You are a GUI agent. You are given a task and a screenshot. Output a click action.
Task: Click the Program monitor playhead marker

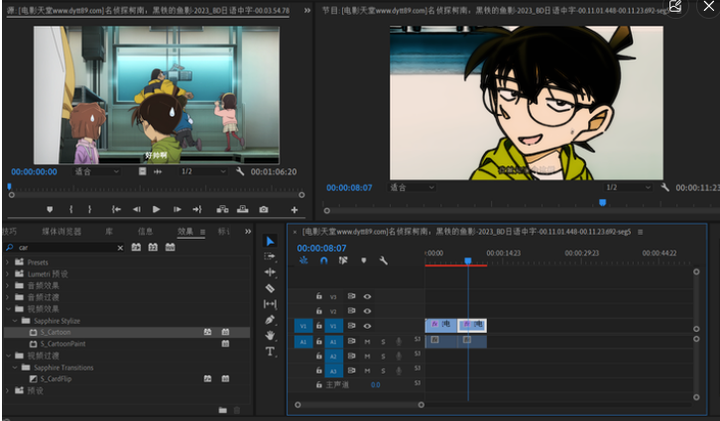point(602,202)
